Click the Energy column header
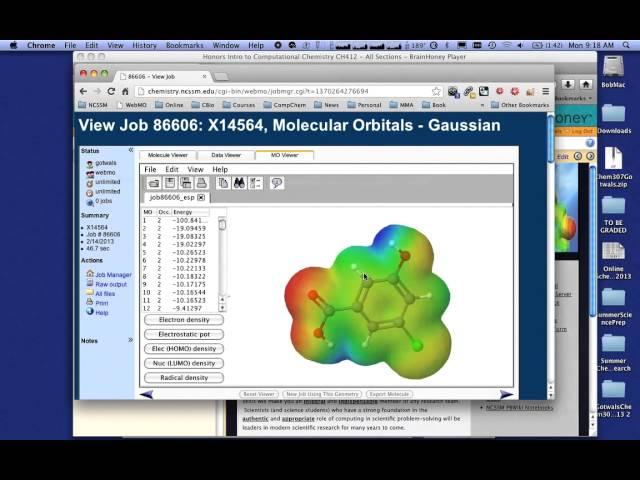This screenshot has width=640, height=480. point(191,212)
